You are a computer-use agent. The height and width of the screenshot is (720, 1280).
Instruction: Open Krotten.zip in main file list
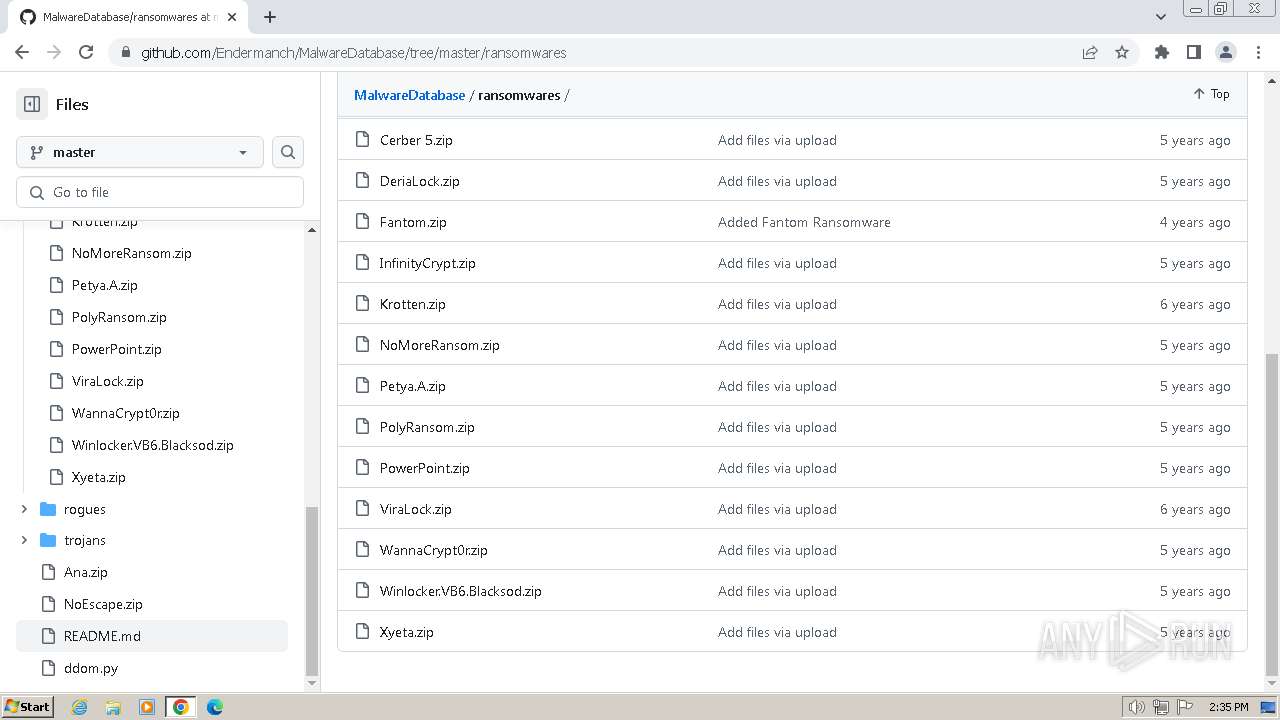pyautogui.click(x=413, y=304)
